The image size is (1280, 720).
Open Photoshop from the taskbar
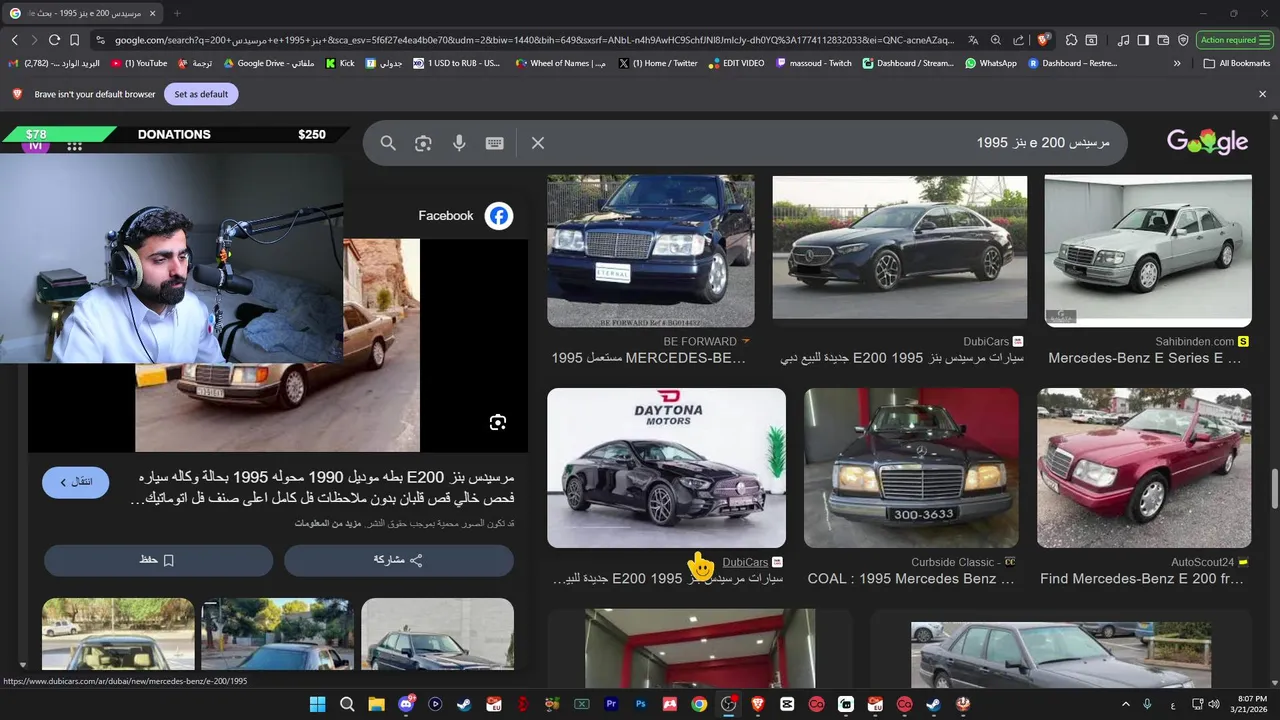(640, 704)
